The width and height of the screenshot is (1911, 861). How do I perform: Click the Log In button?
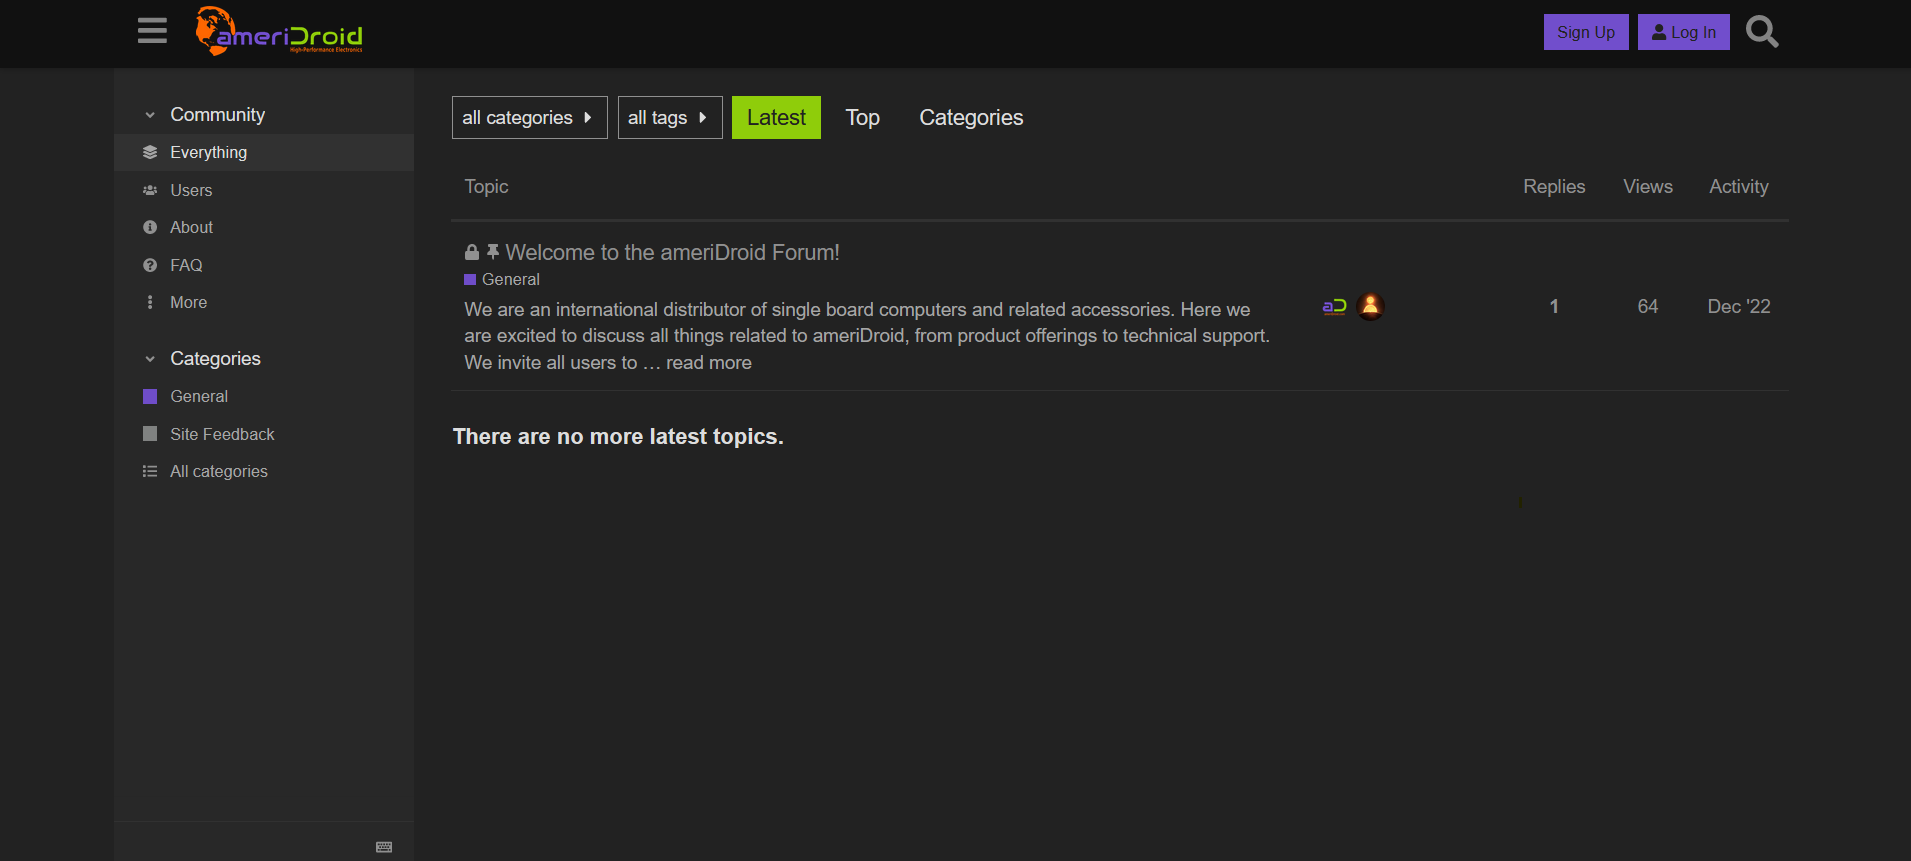(1683, 32)
